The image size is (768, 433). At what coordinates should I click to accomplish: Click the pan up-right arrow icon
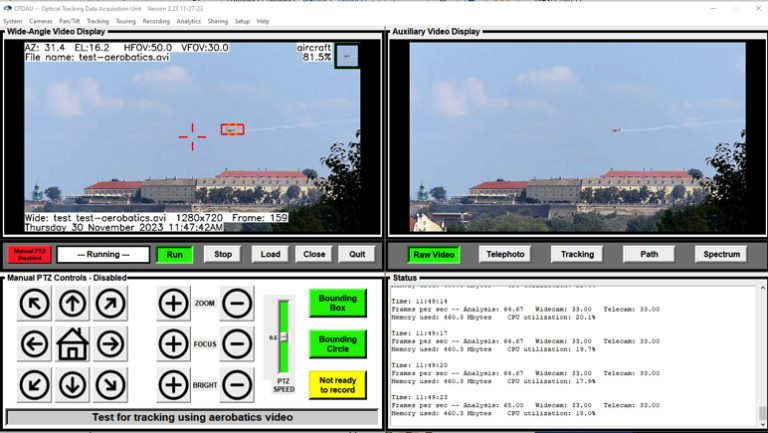(x=110, y=303)
